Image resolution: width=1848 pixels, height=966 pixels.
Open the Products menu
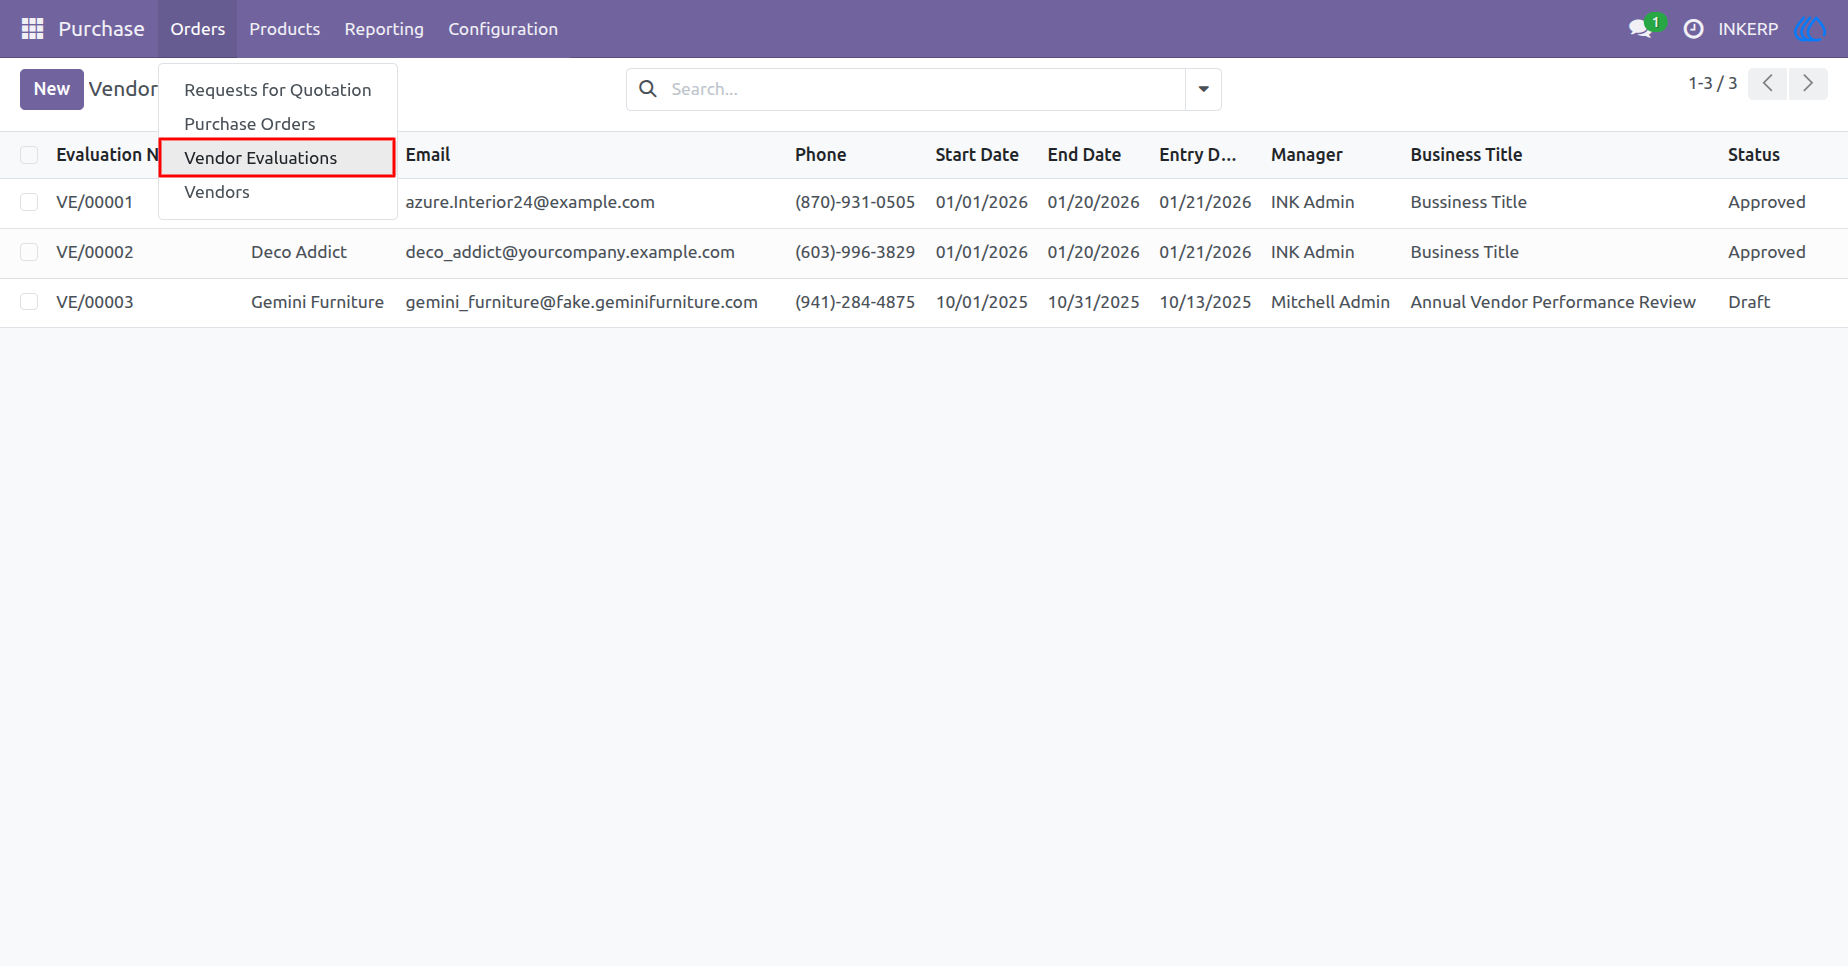click(285, 29)
